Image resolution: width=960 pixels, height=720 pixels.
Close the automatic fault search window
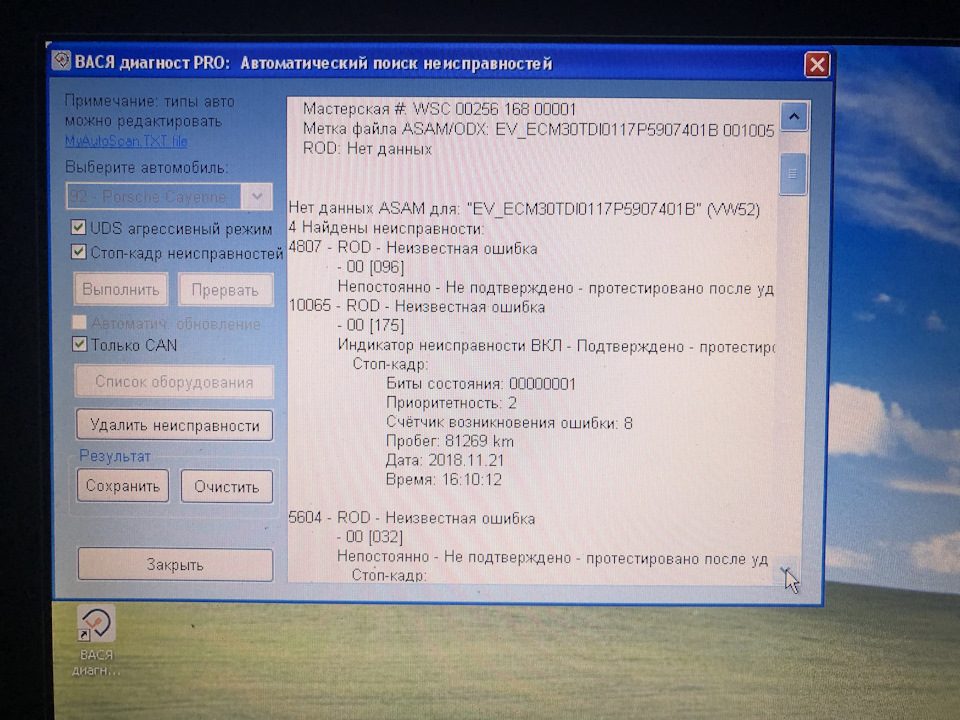click(x=817, y=64)
